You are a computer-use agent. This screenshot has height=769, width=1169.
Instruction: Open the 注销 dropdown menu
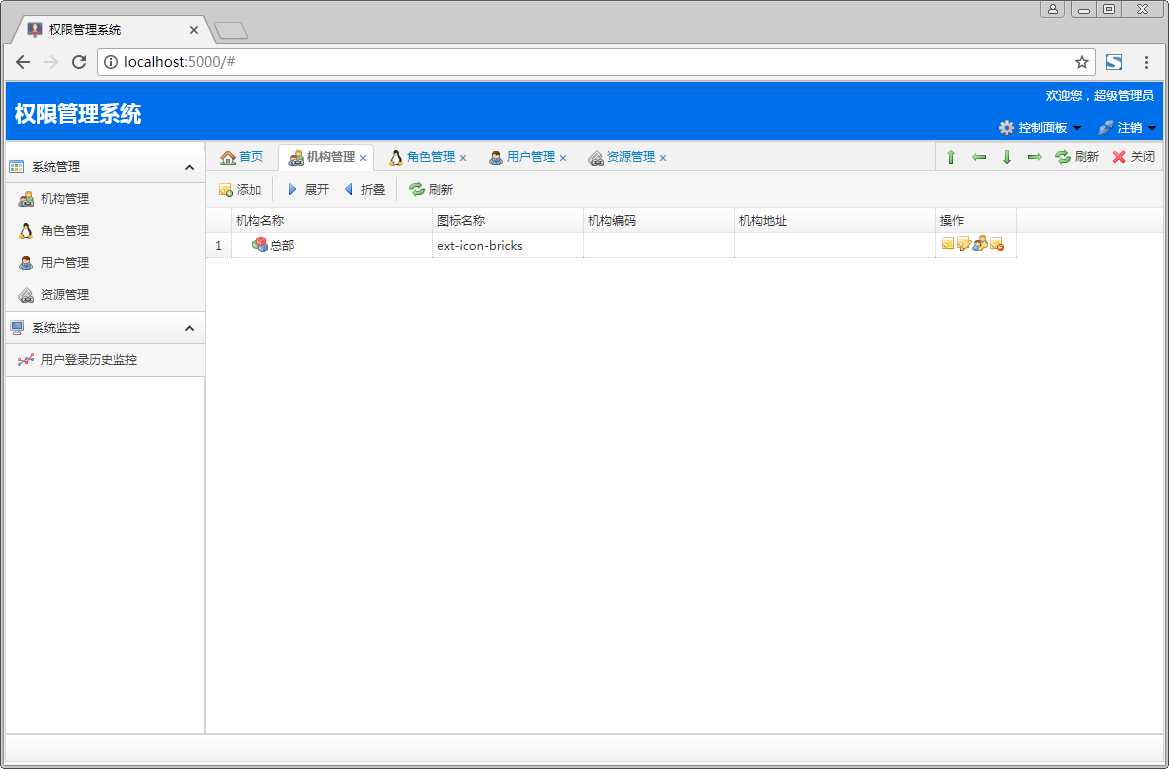1127,128
